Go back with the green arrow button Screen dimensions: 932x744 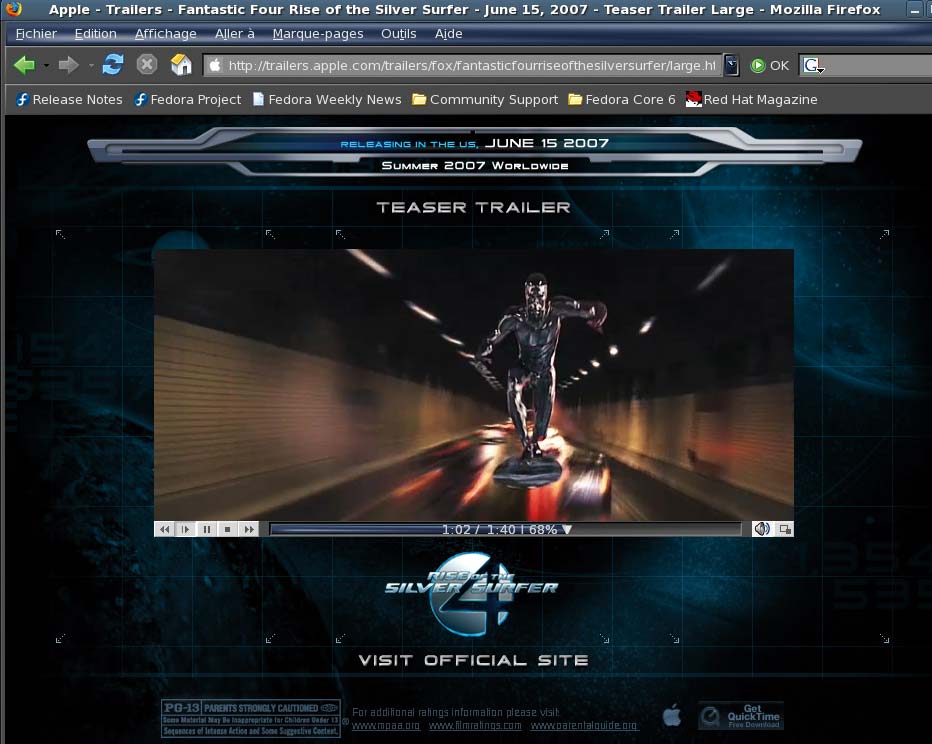[24, 65]
